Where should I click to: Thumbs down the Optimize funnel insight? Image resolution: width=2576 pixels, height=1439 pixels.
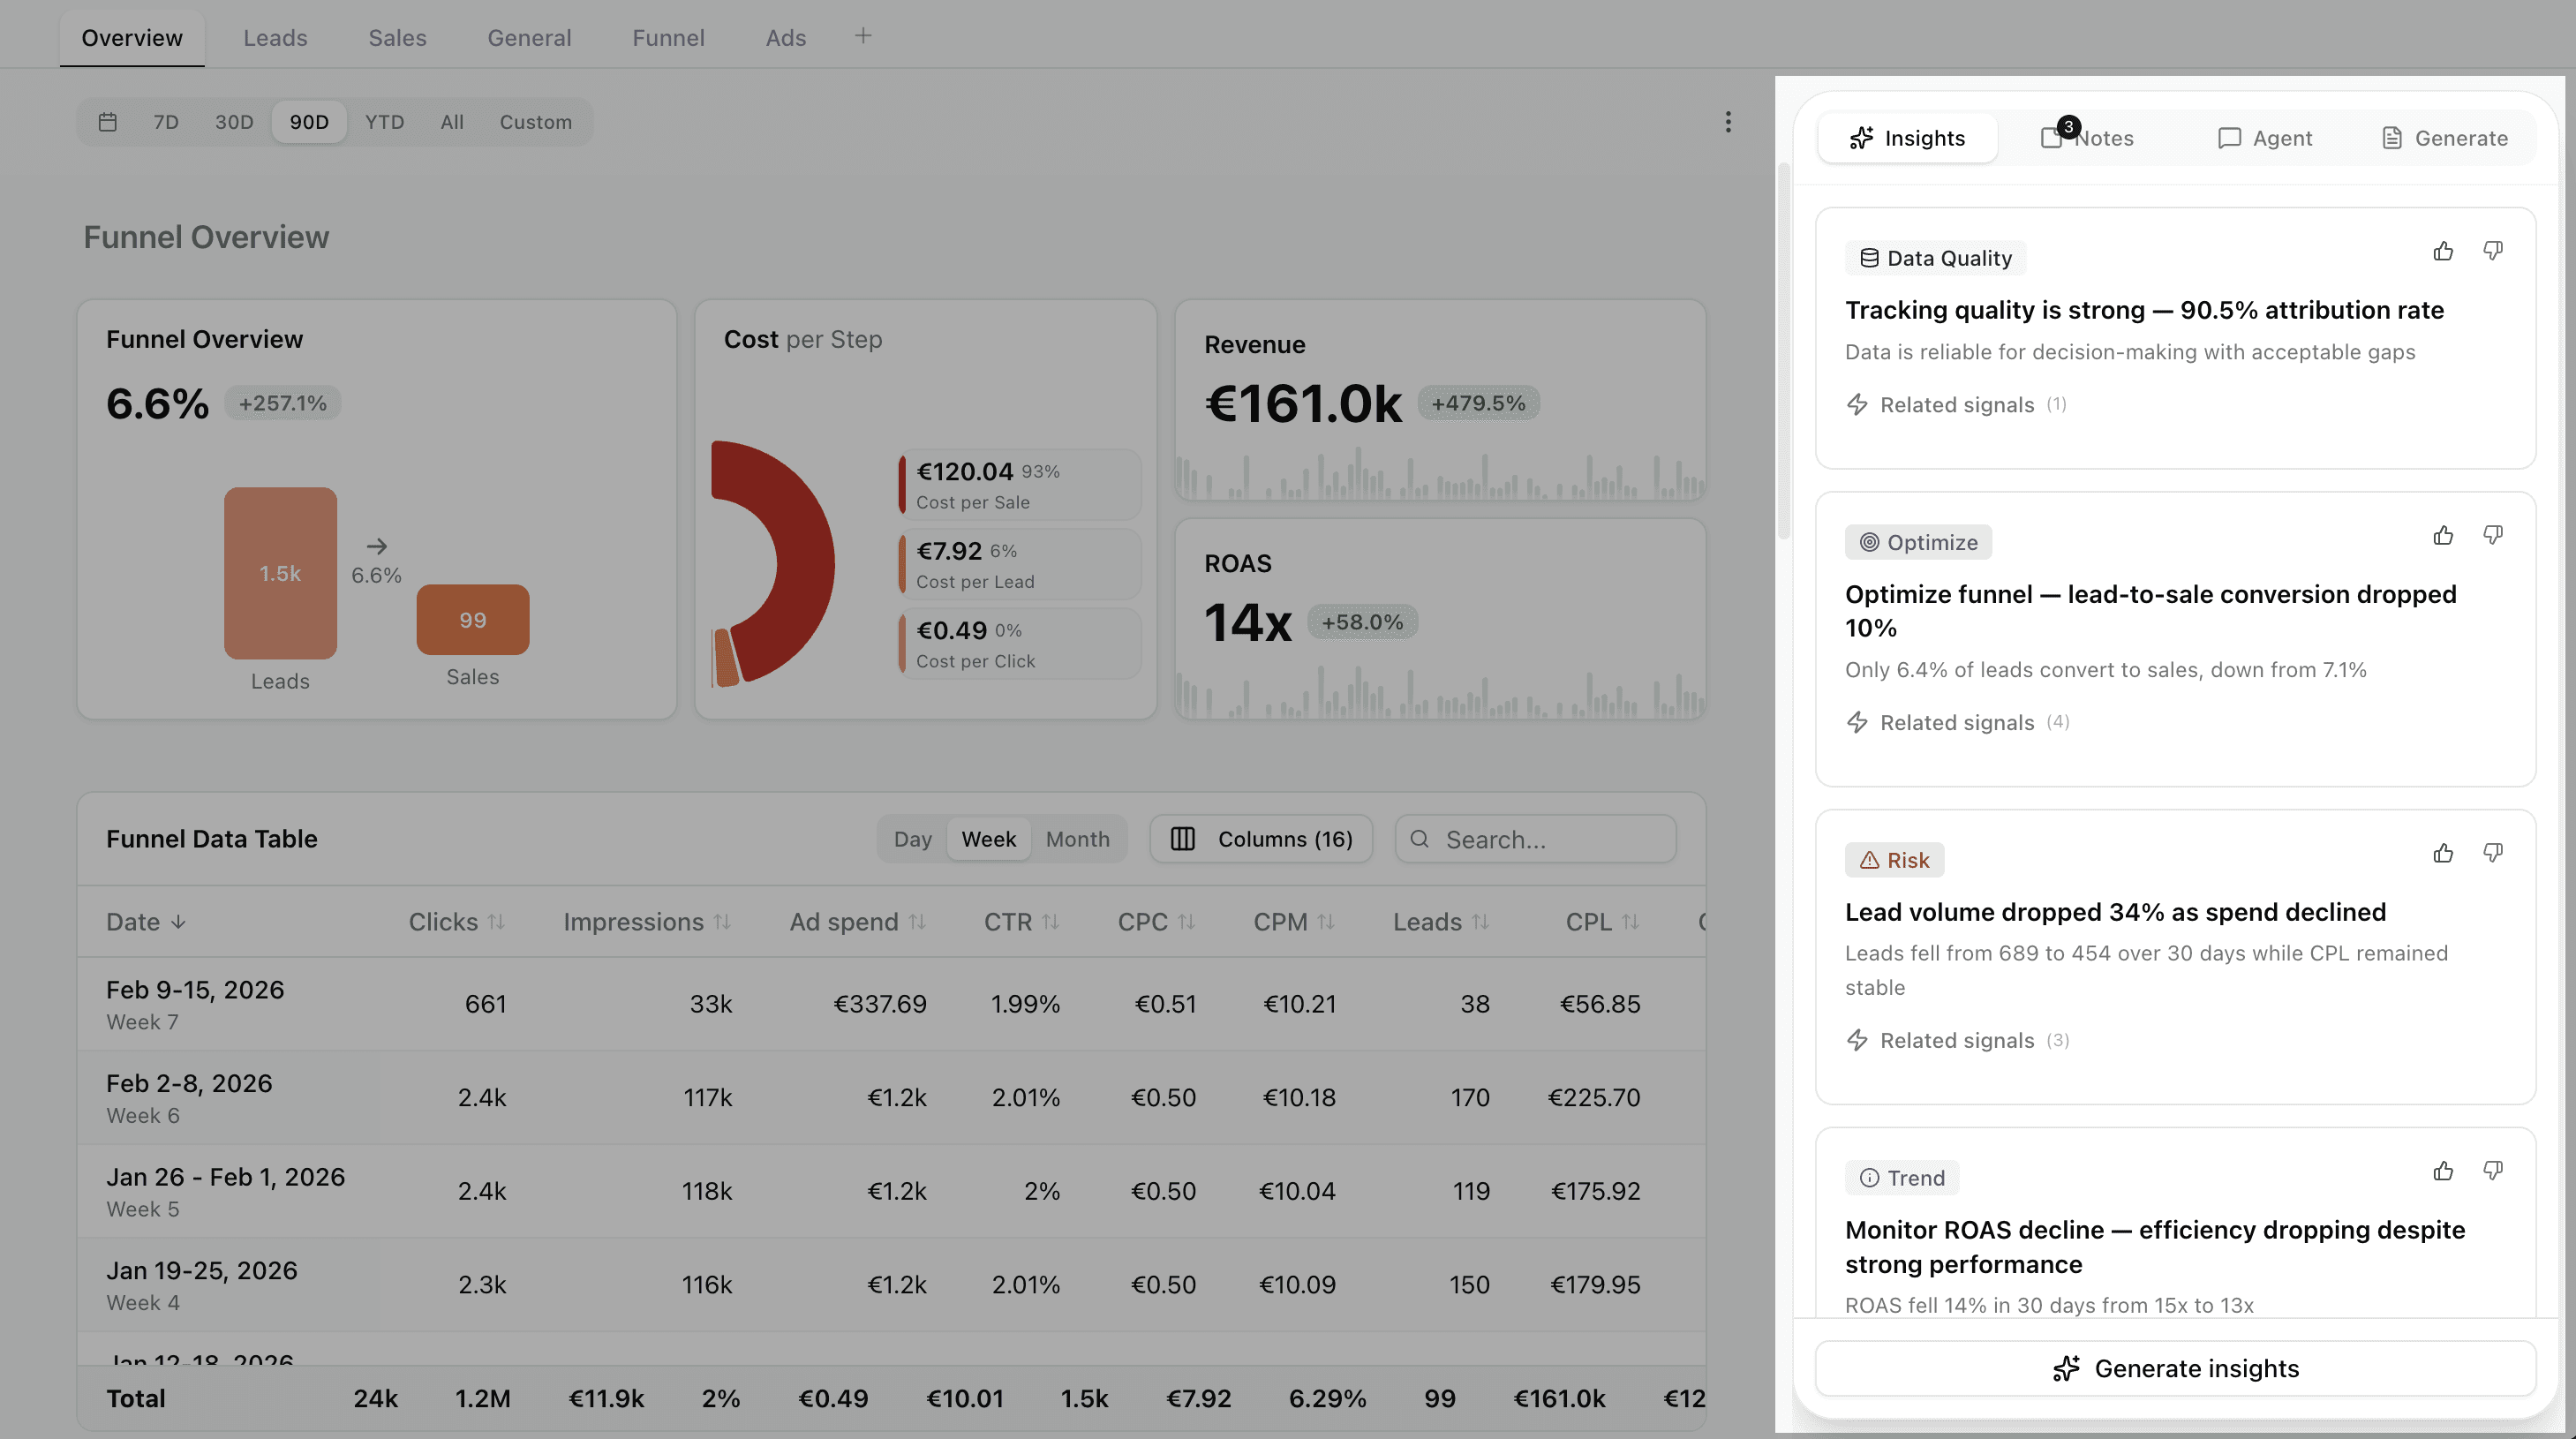point(2492,535)
